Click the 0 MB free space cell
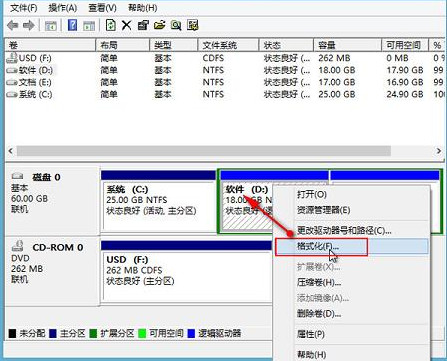This screenshot has width=447, height=361. coord(397,58)
